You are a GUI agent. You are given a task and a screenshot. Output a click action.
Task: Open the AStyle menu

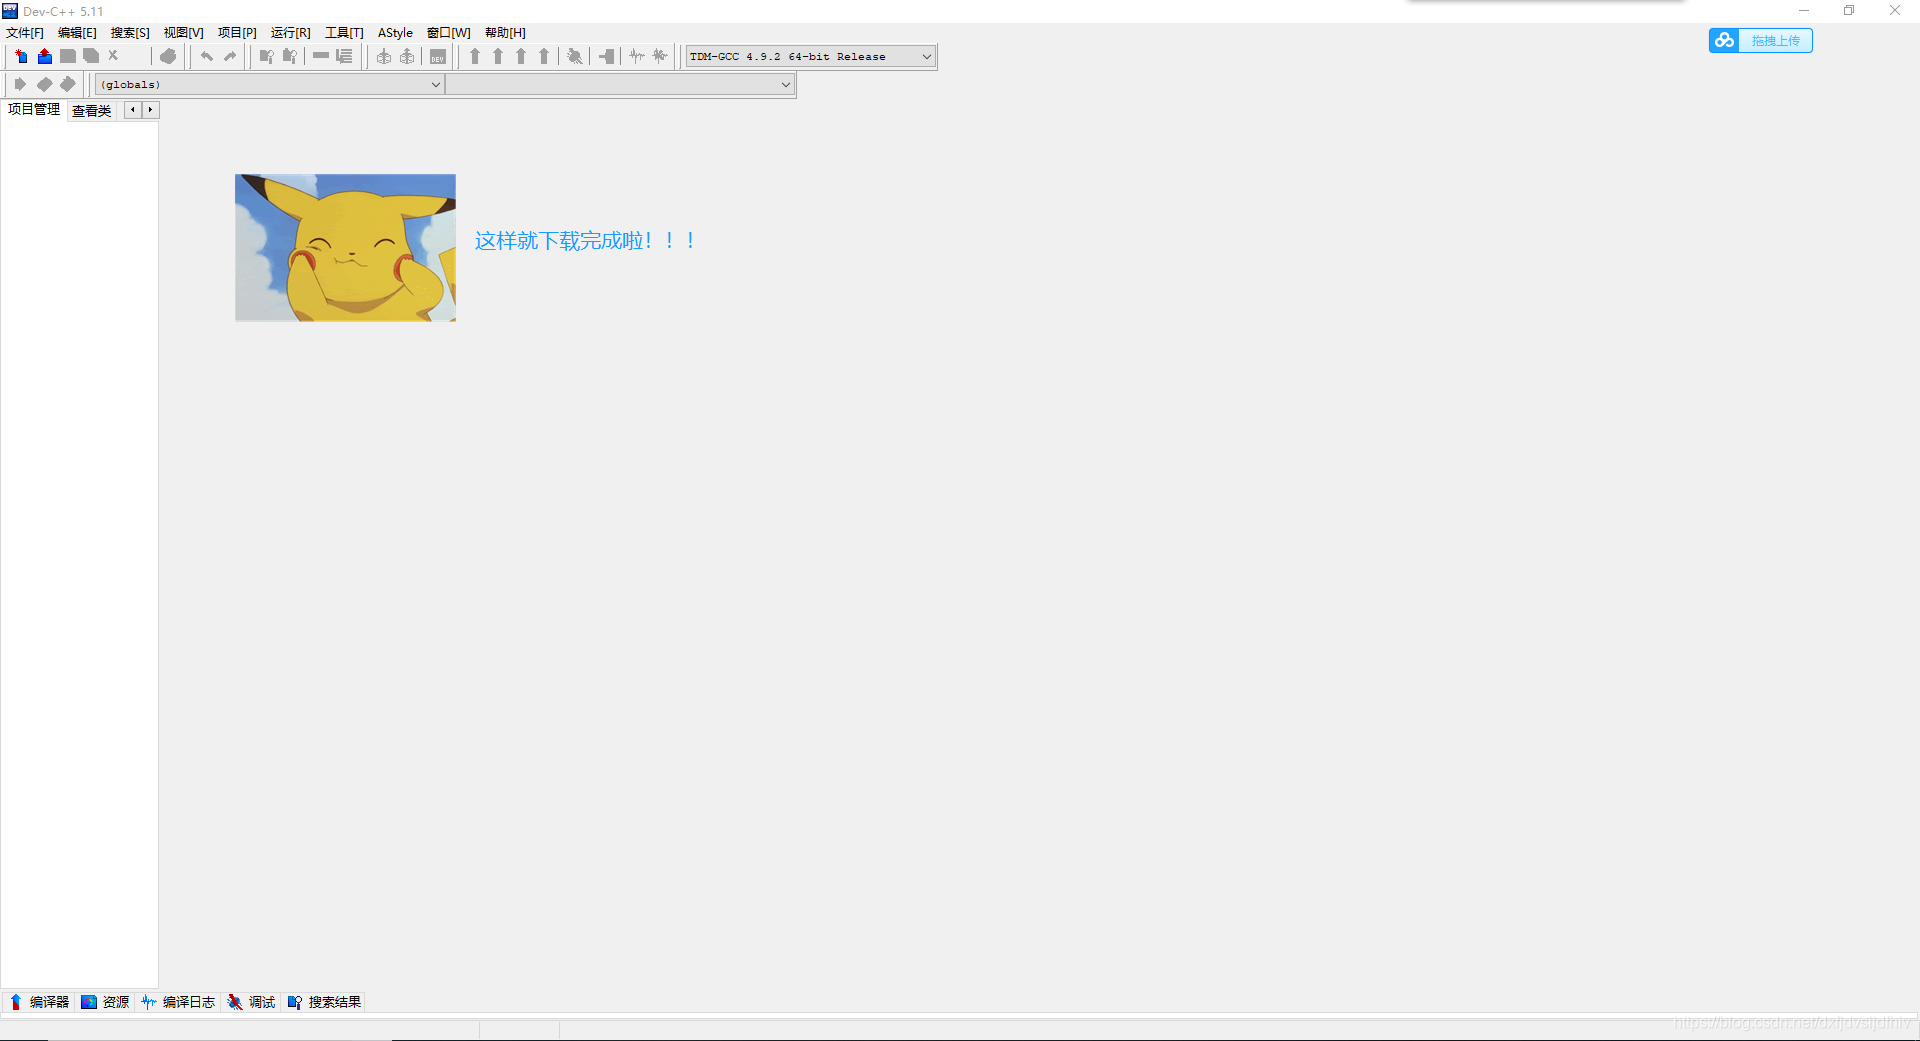pyautogui.click(x=395, y=33)
